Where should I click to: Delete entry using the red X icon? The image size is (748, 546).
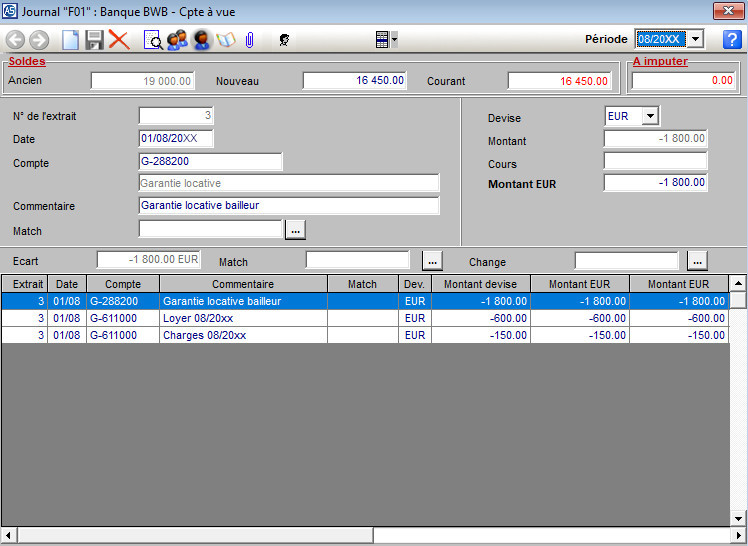point(119,40)
